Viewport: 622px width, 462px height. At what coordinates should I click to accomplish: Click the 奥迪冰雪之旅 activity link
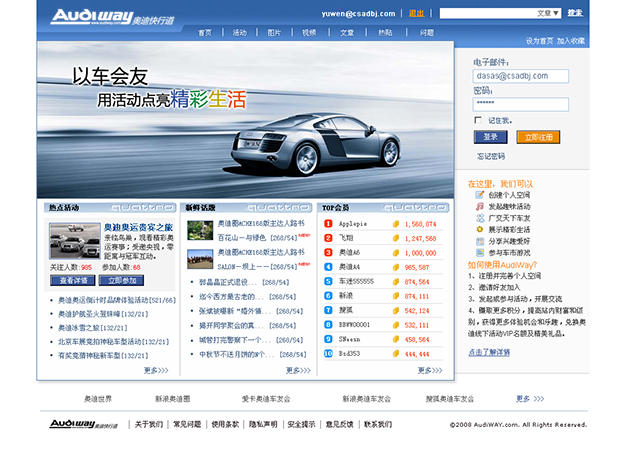(93, 328)
